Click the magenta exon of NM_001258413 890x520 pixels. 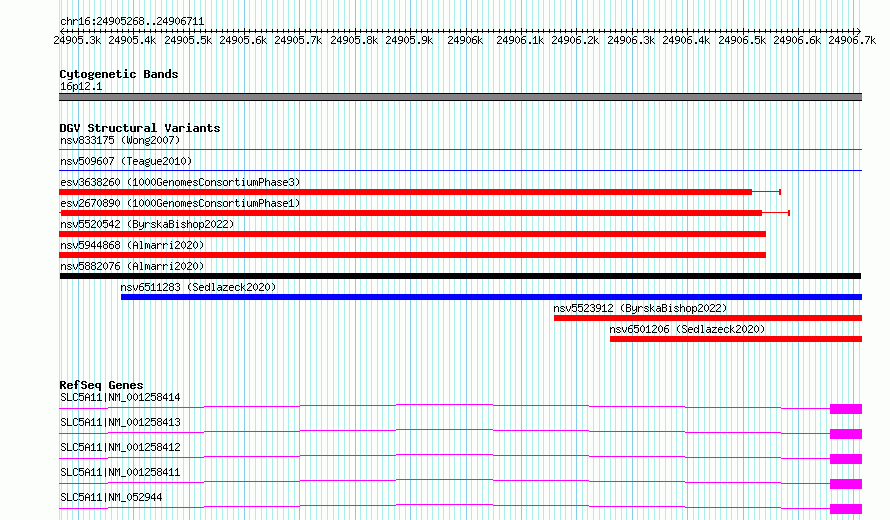(846, 434)
